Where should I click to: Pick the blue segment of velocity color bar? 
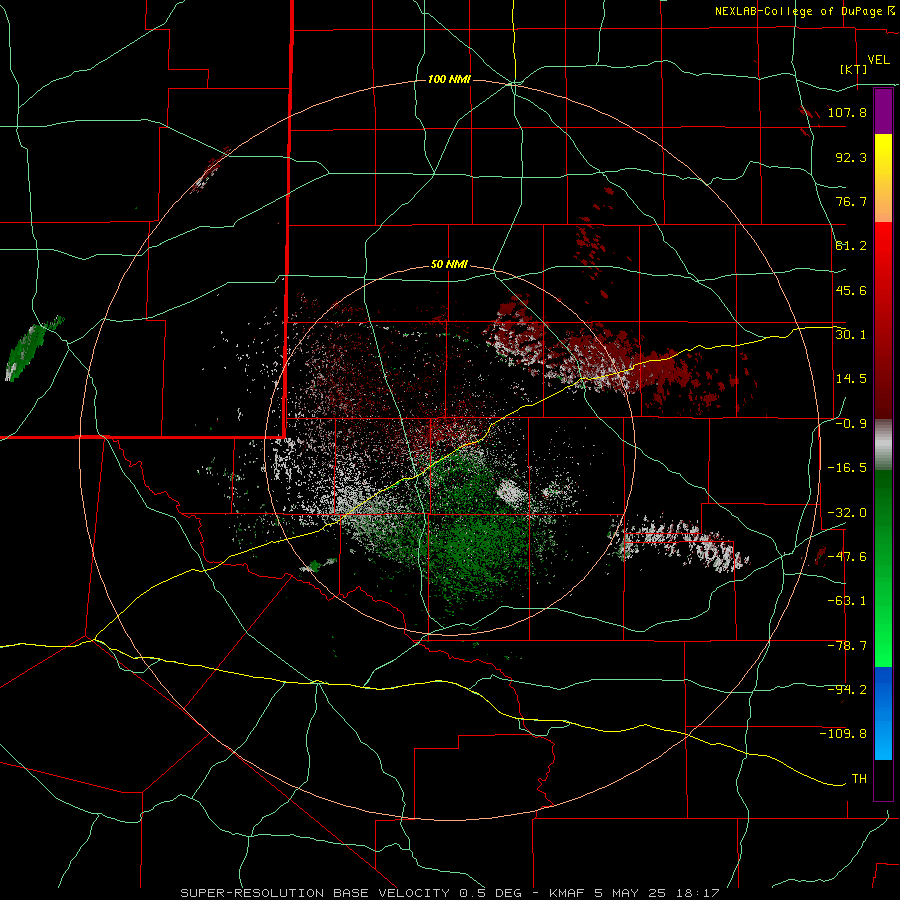[x=883, y=713]
